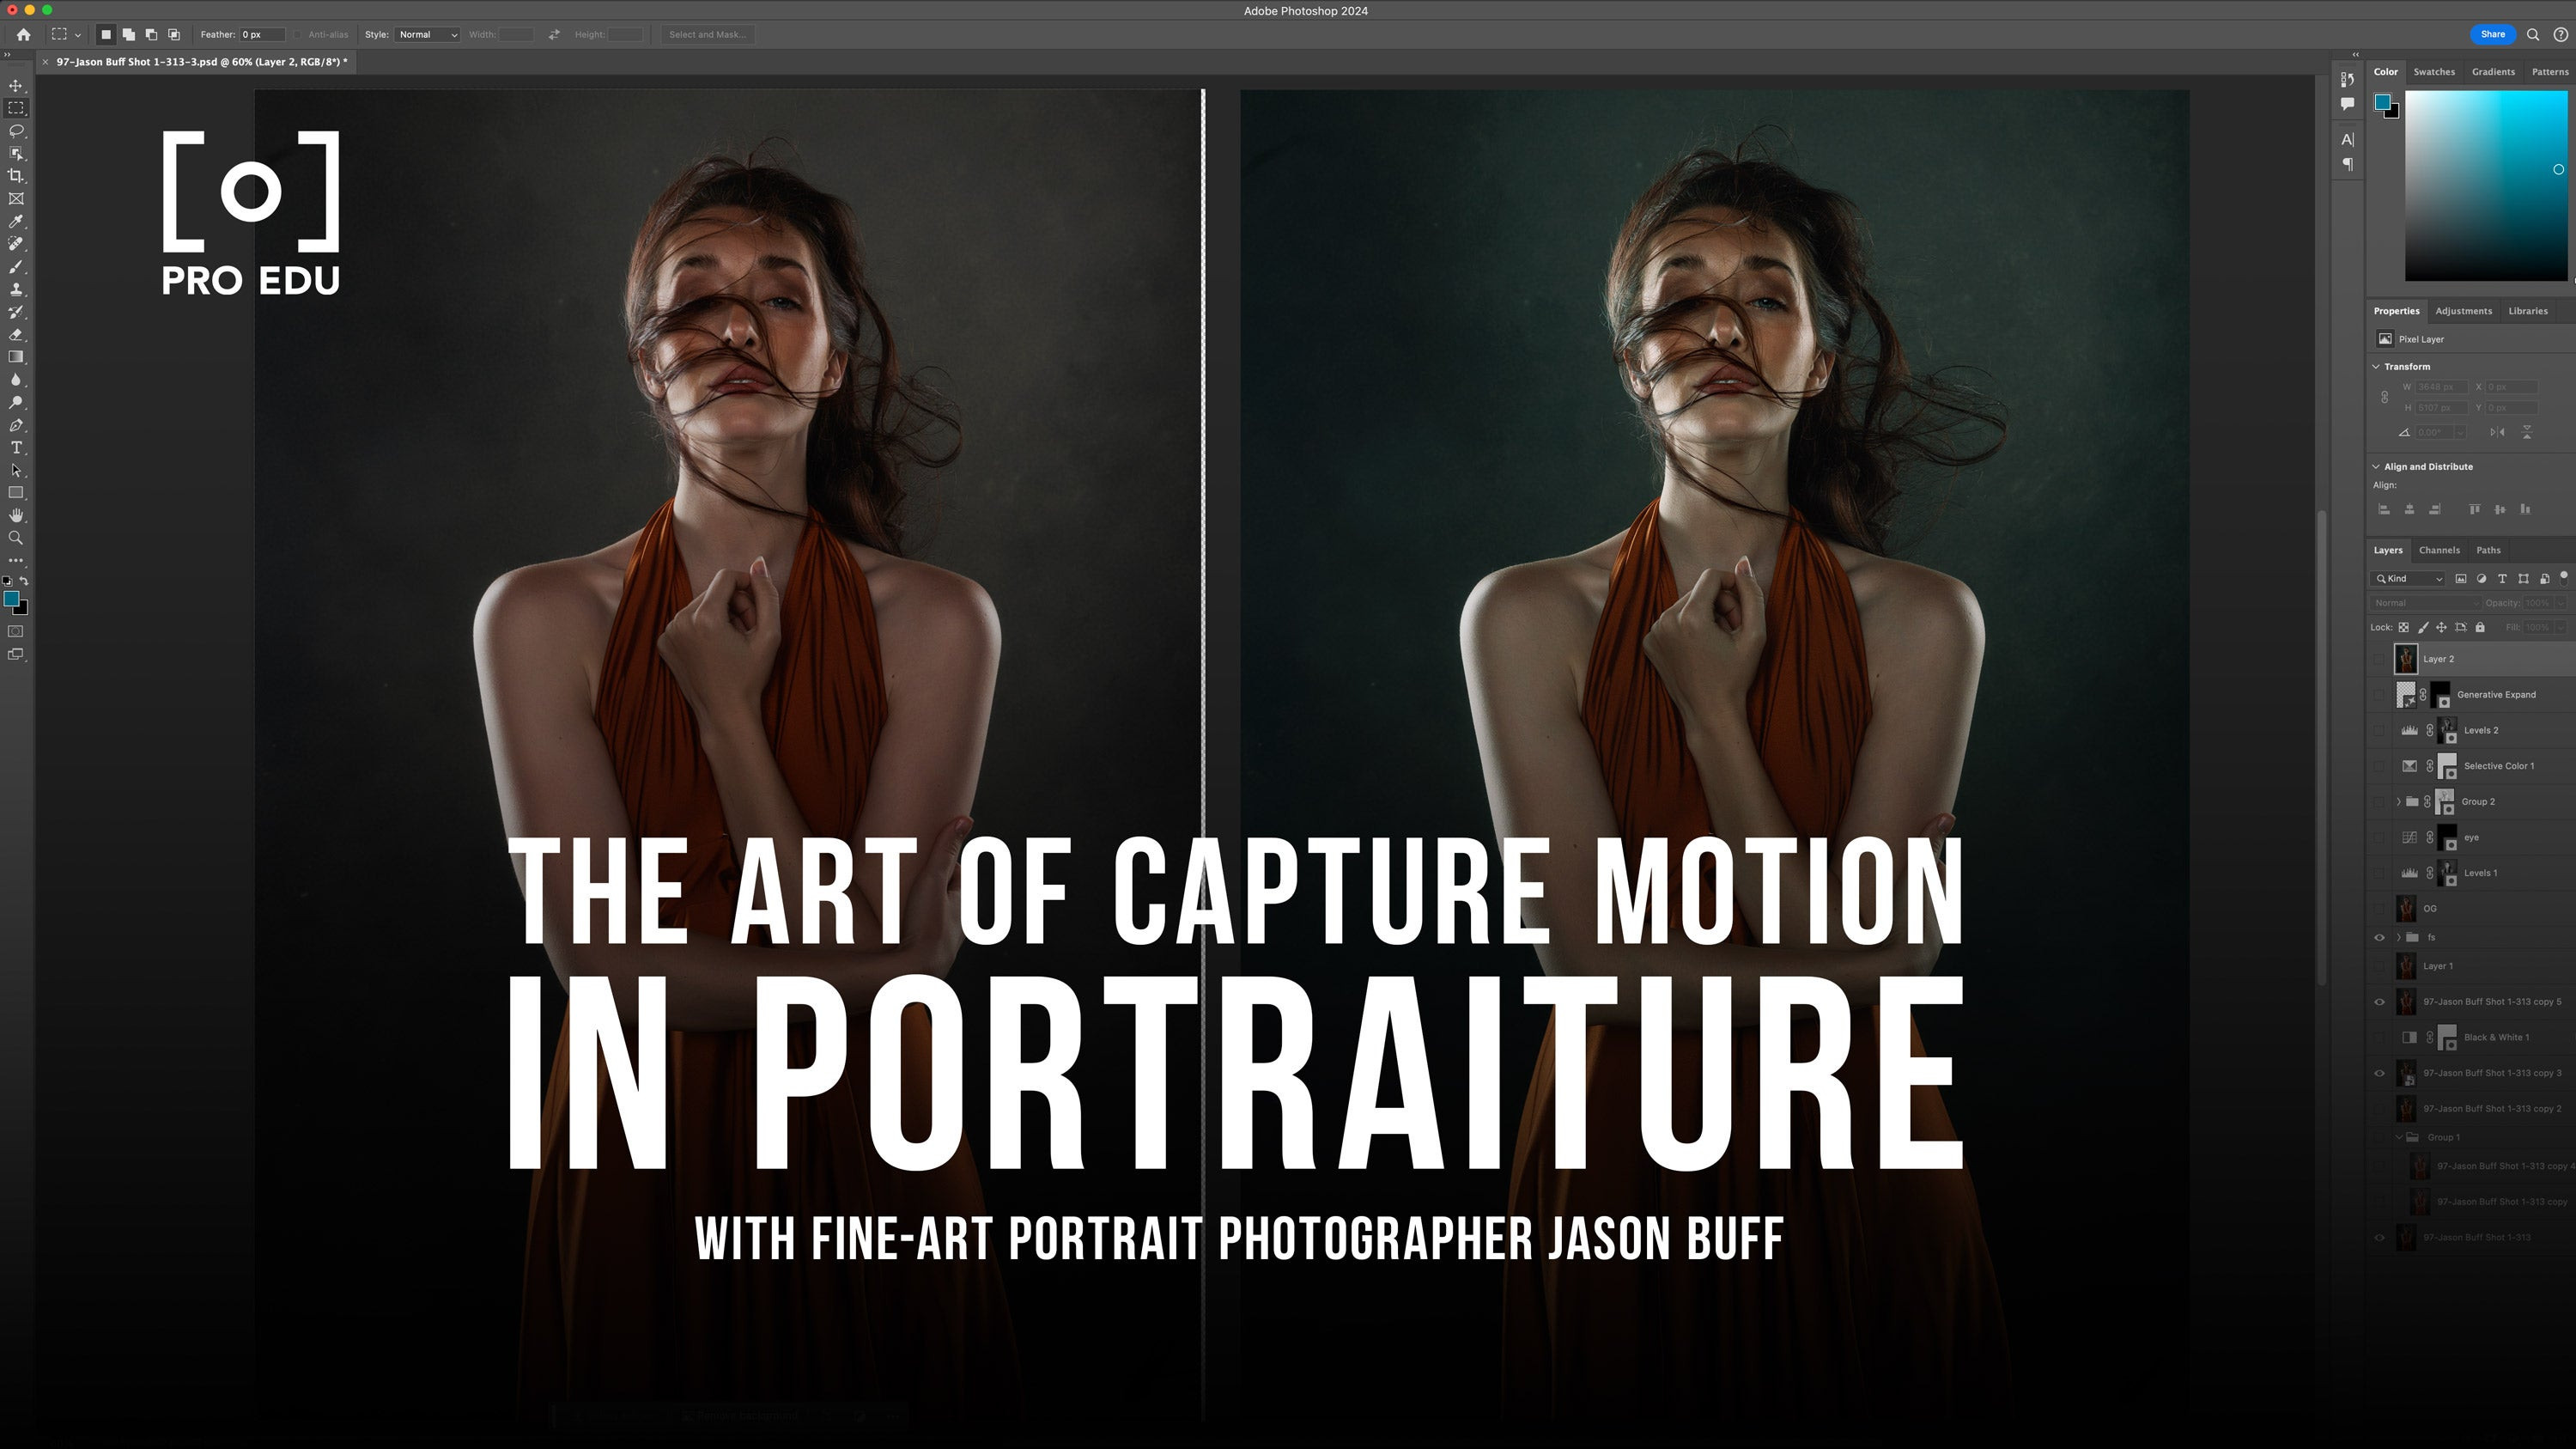Open the Kind filter dropdown
This screenshot has height=1449, width=2576.
[x=2407, y=578]
